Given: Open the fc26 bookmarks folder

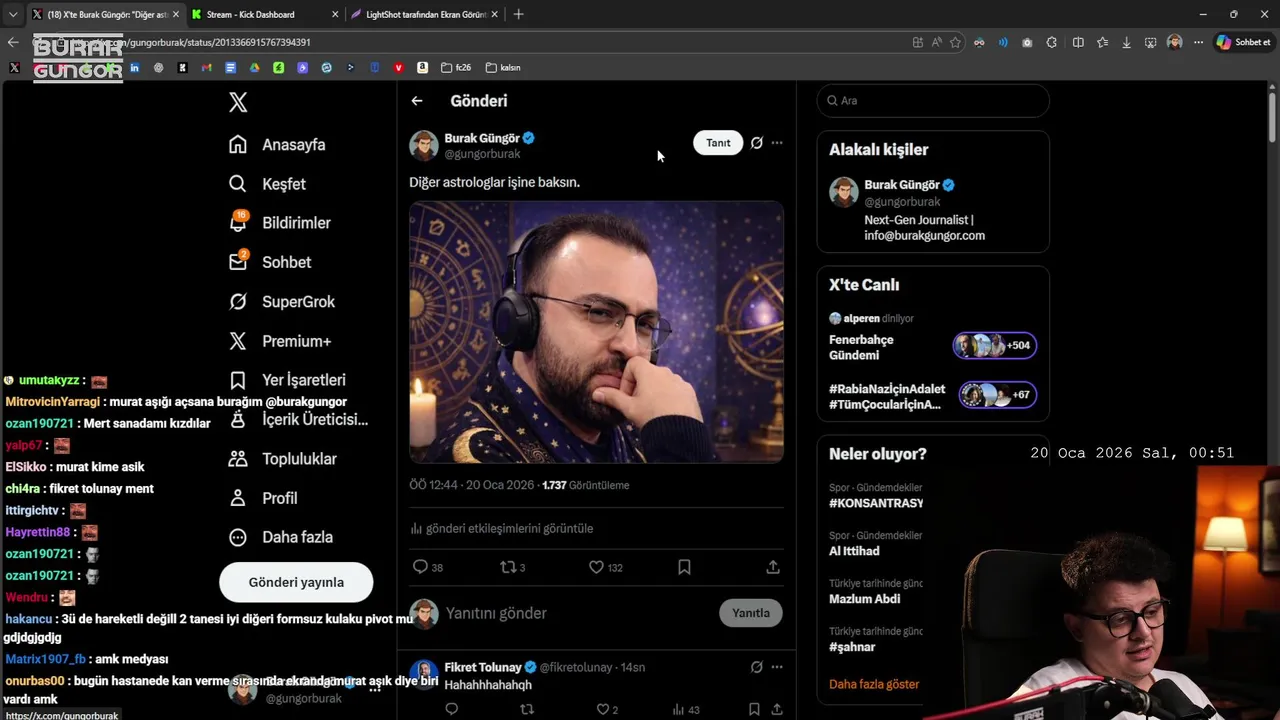Looking at the screenshot, I should tap(455, 68).
